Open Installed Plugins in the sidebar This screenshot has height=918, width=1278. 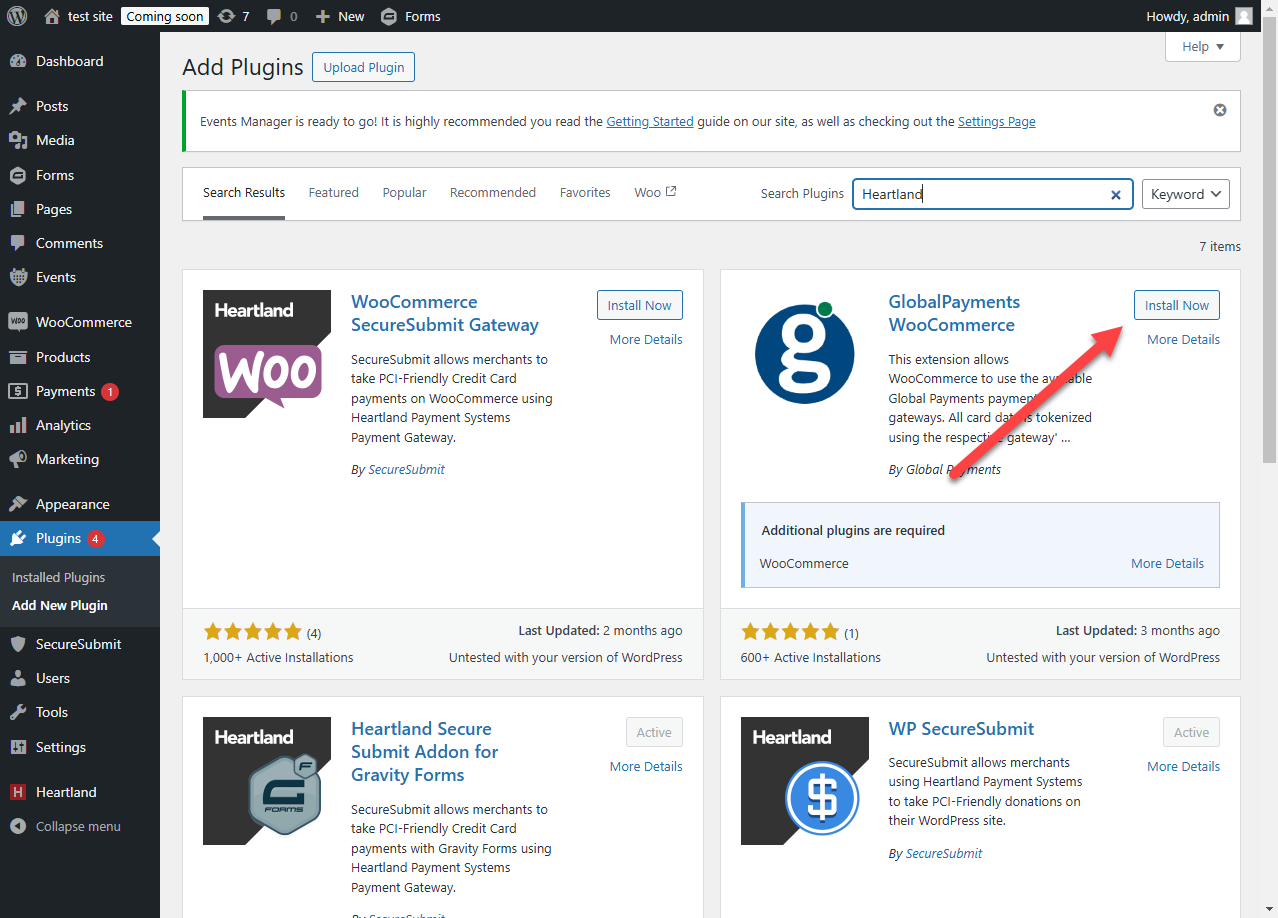58,578
